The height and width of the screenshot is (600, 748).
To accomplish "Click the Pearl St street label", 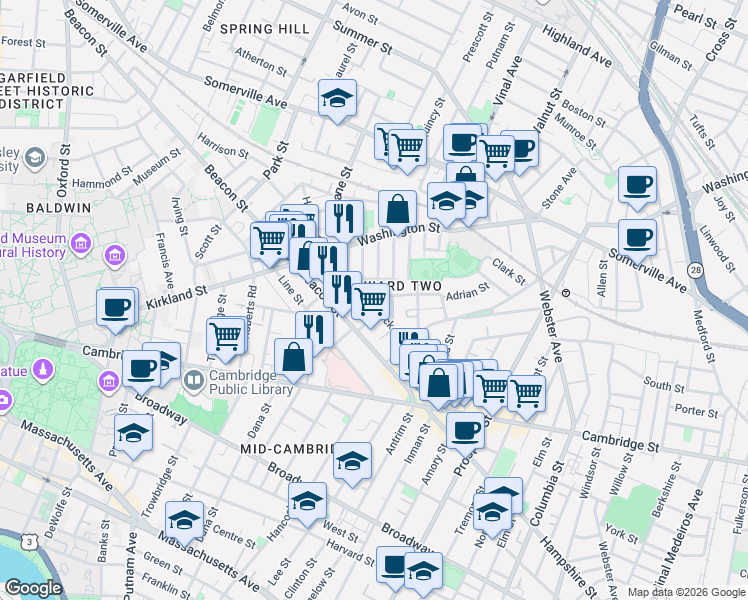I will 695,16.
